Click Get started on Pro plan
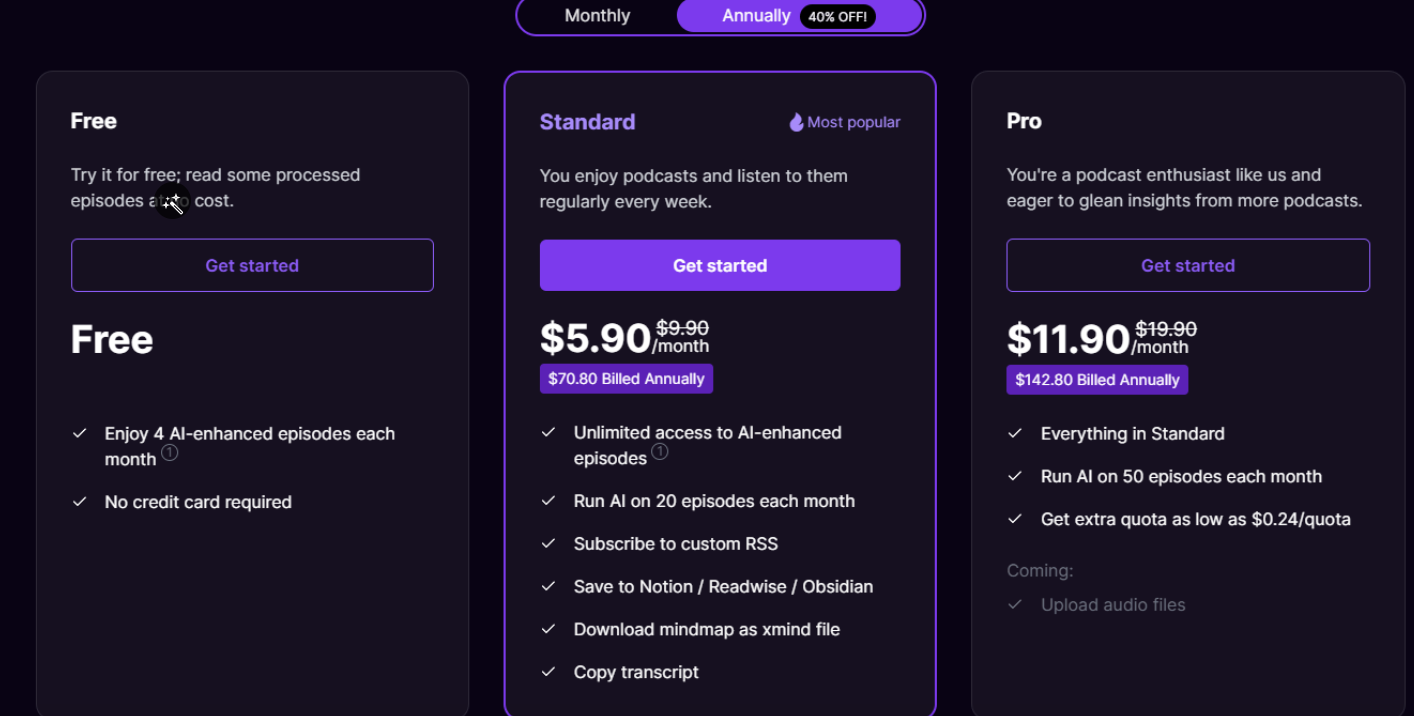The height and width of the screenshot is (716, 1414). pos(1188,265)
